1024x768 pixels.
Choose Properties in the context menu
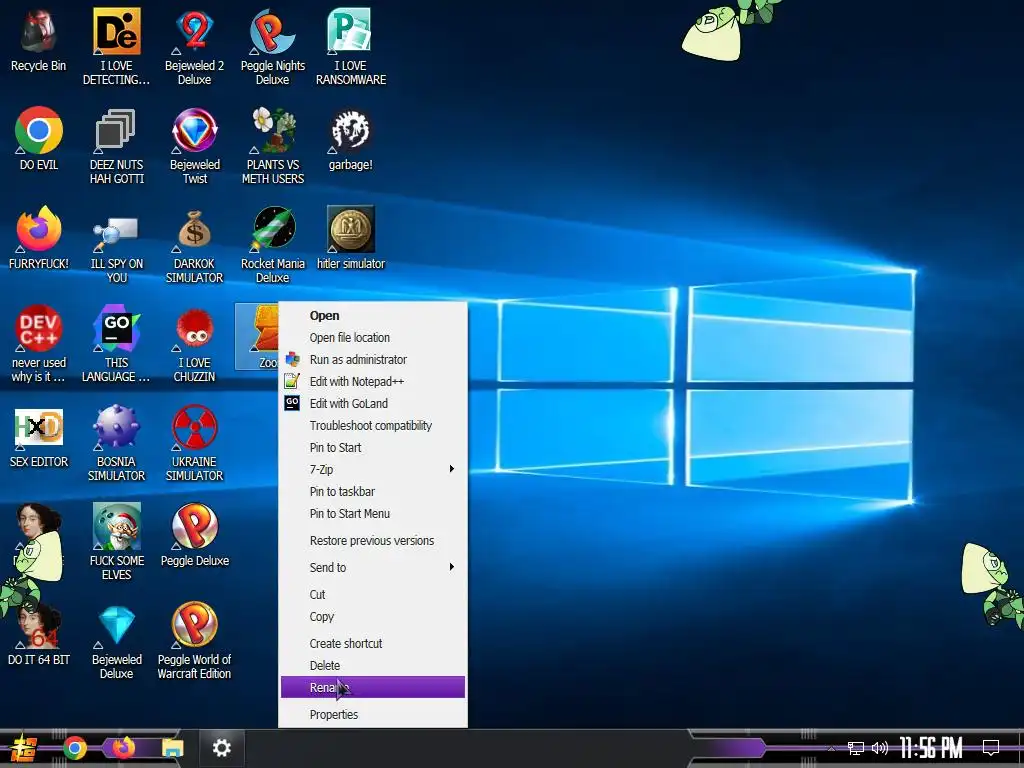(x=373, y=714)
